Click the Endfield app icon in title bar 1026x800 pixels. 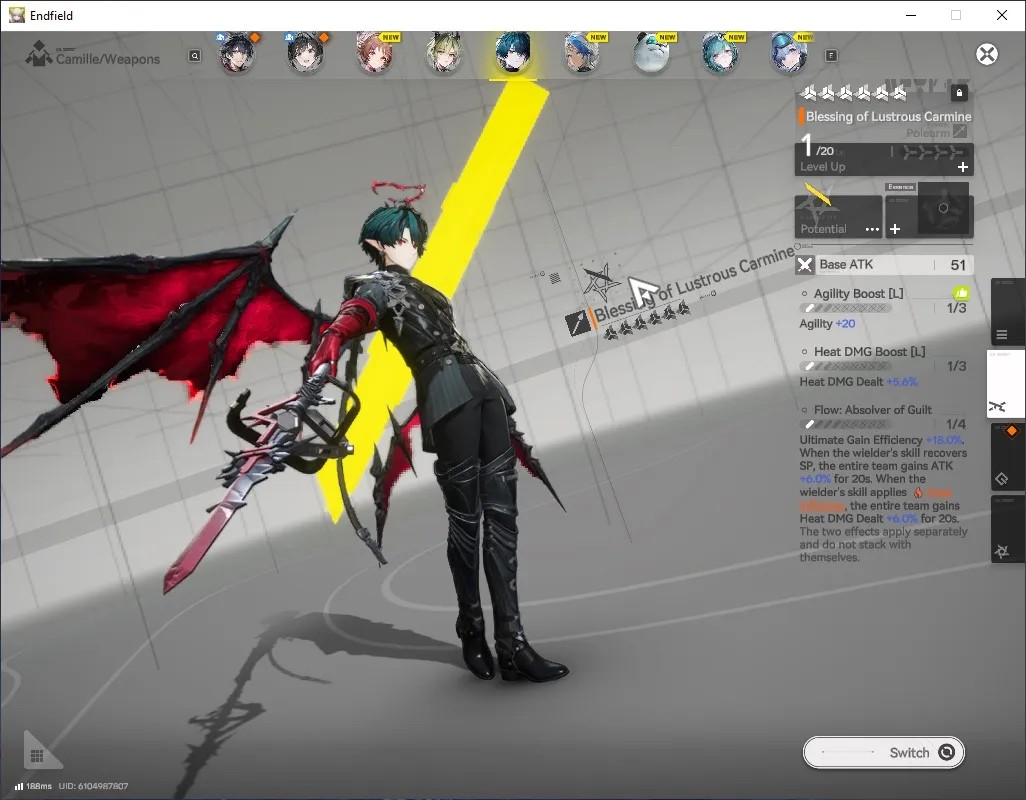[16, 15]
